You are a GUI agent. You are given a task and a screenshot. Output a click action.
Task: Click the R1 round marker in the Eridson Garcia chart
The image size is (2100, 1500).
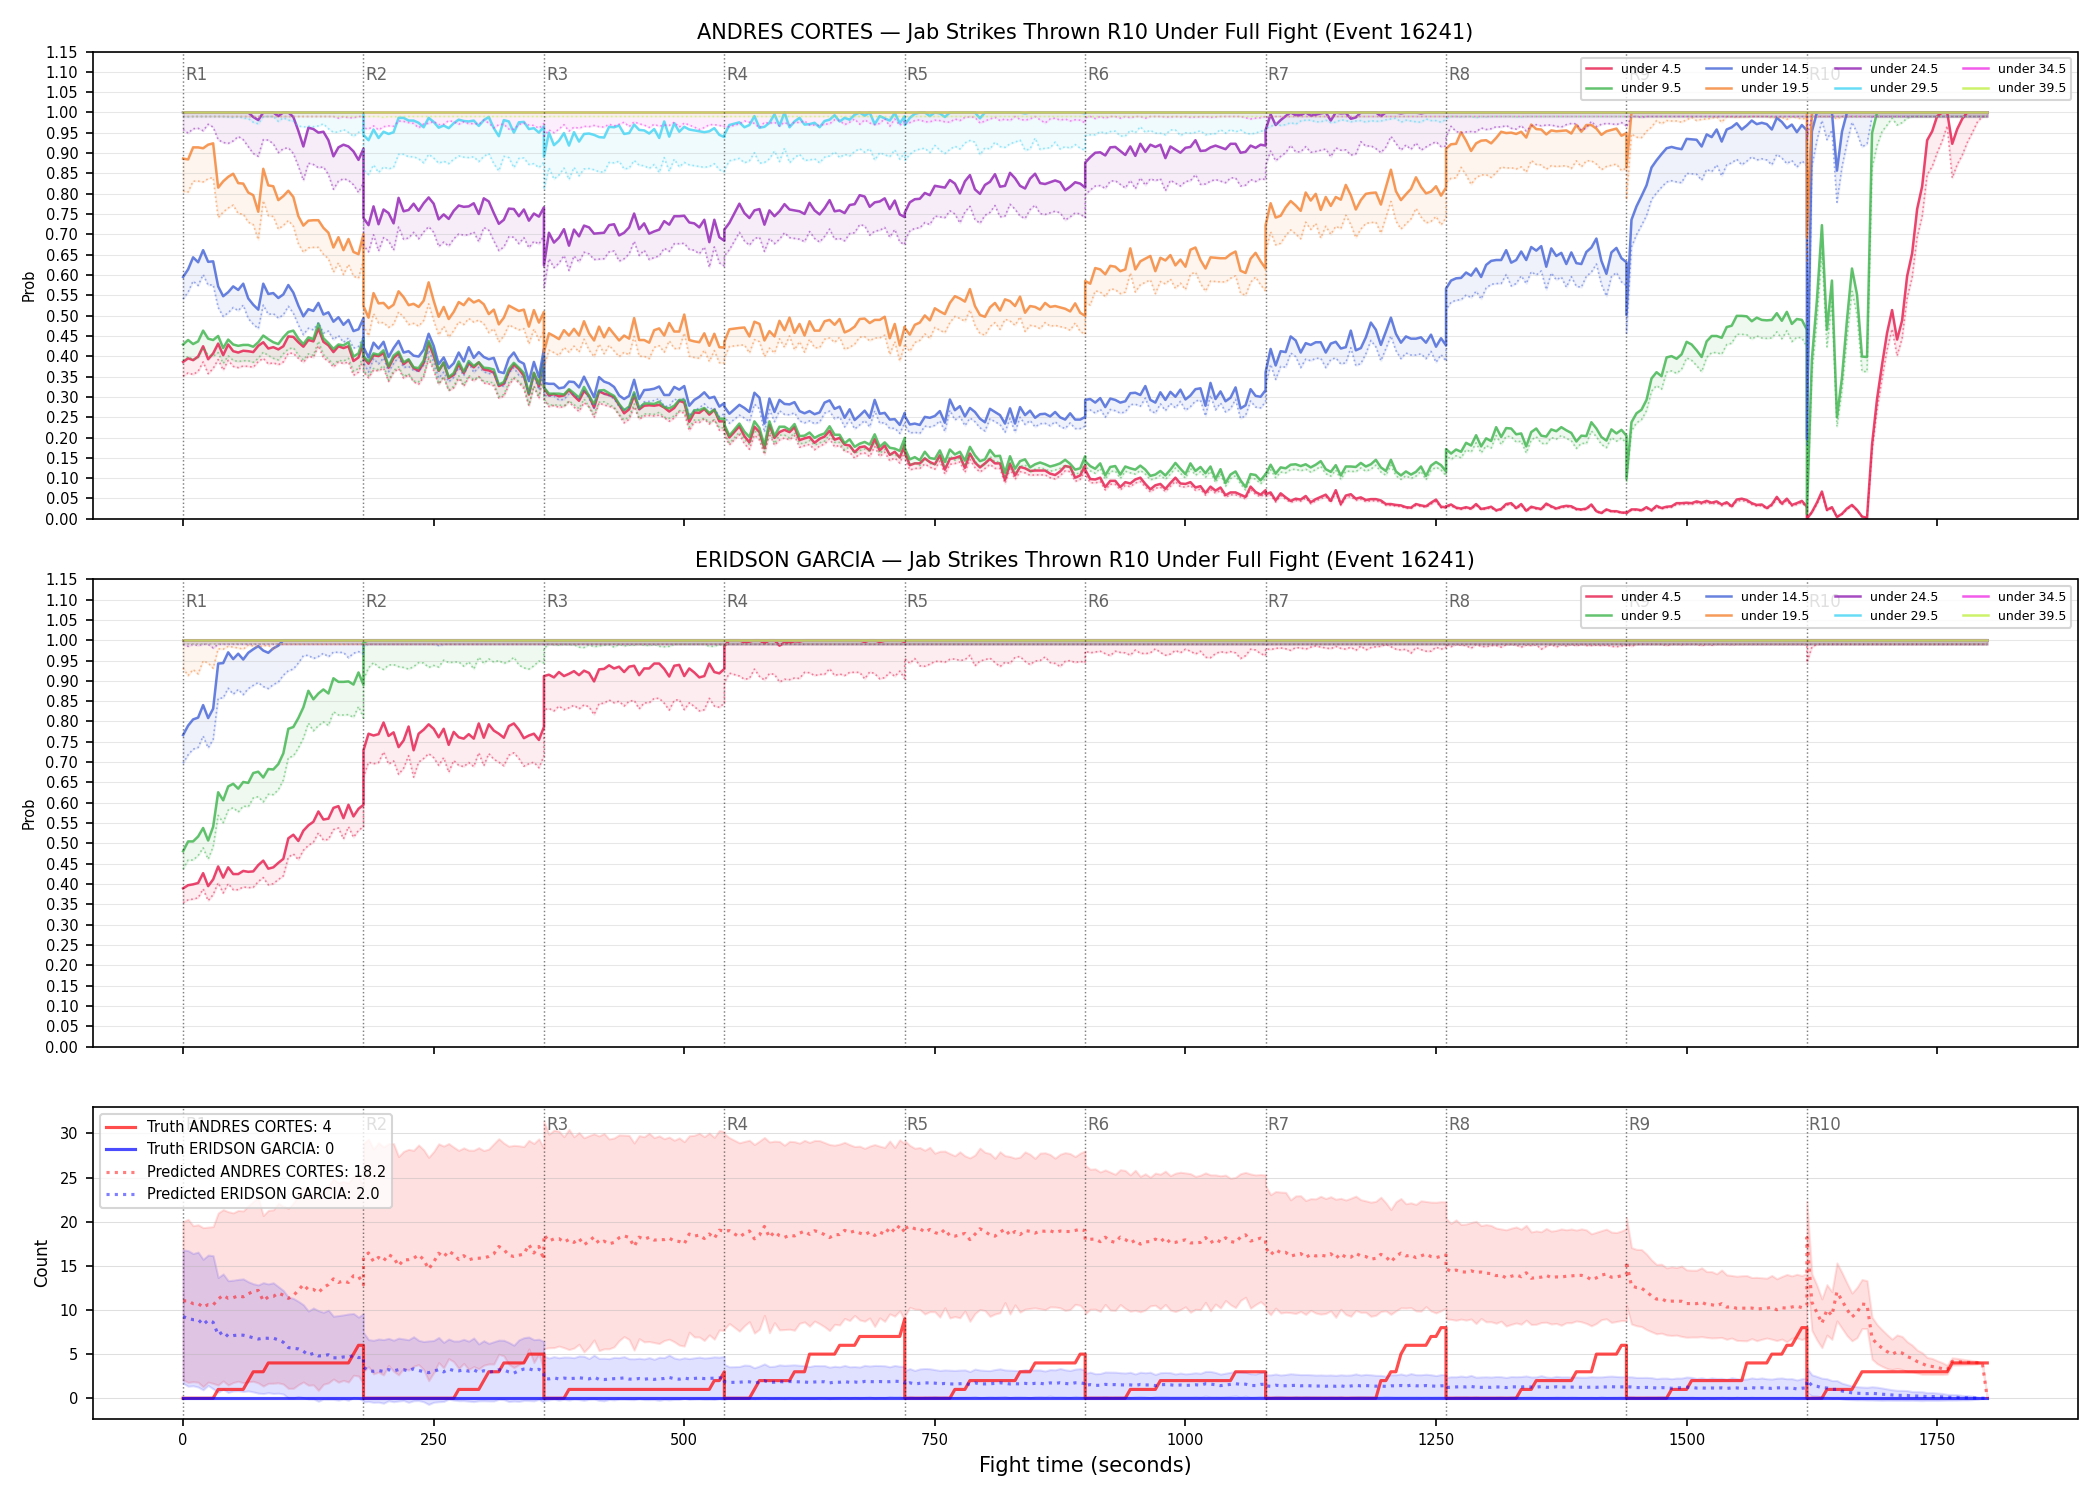click(x=196, y=601)
